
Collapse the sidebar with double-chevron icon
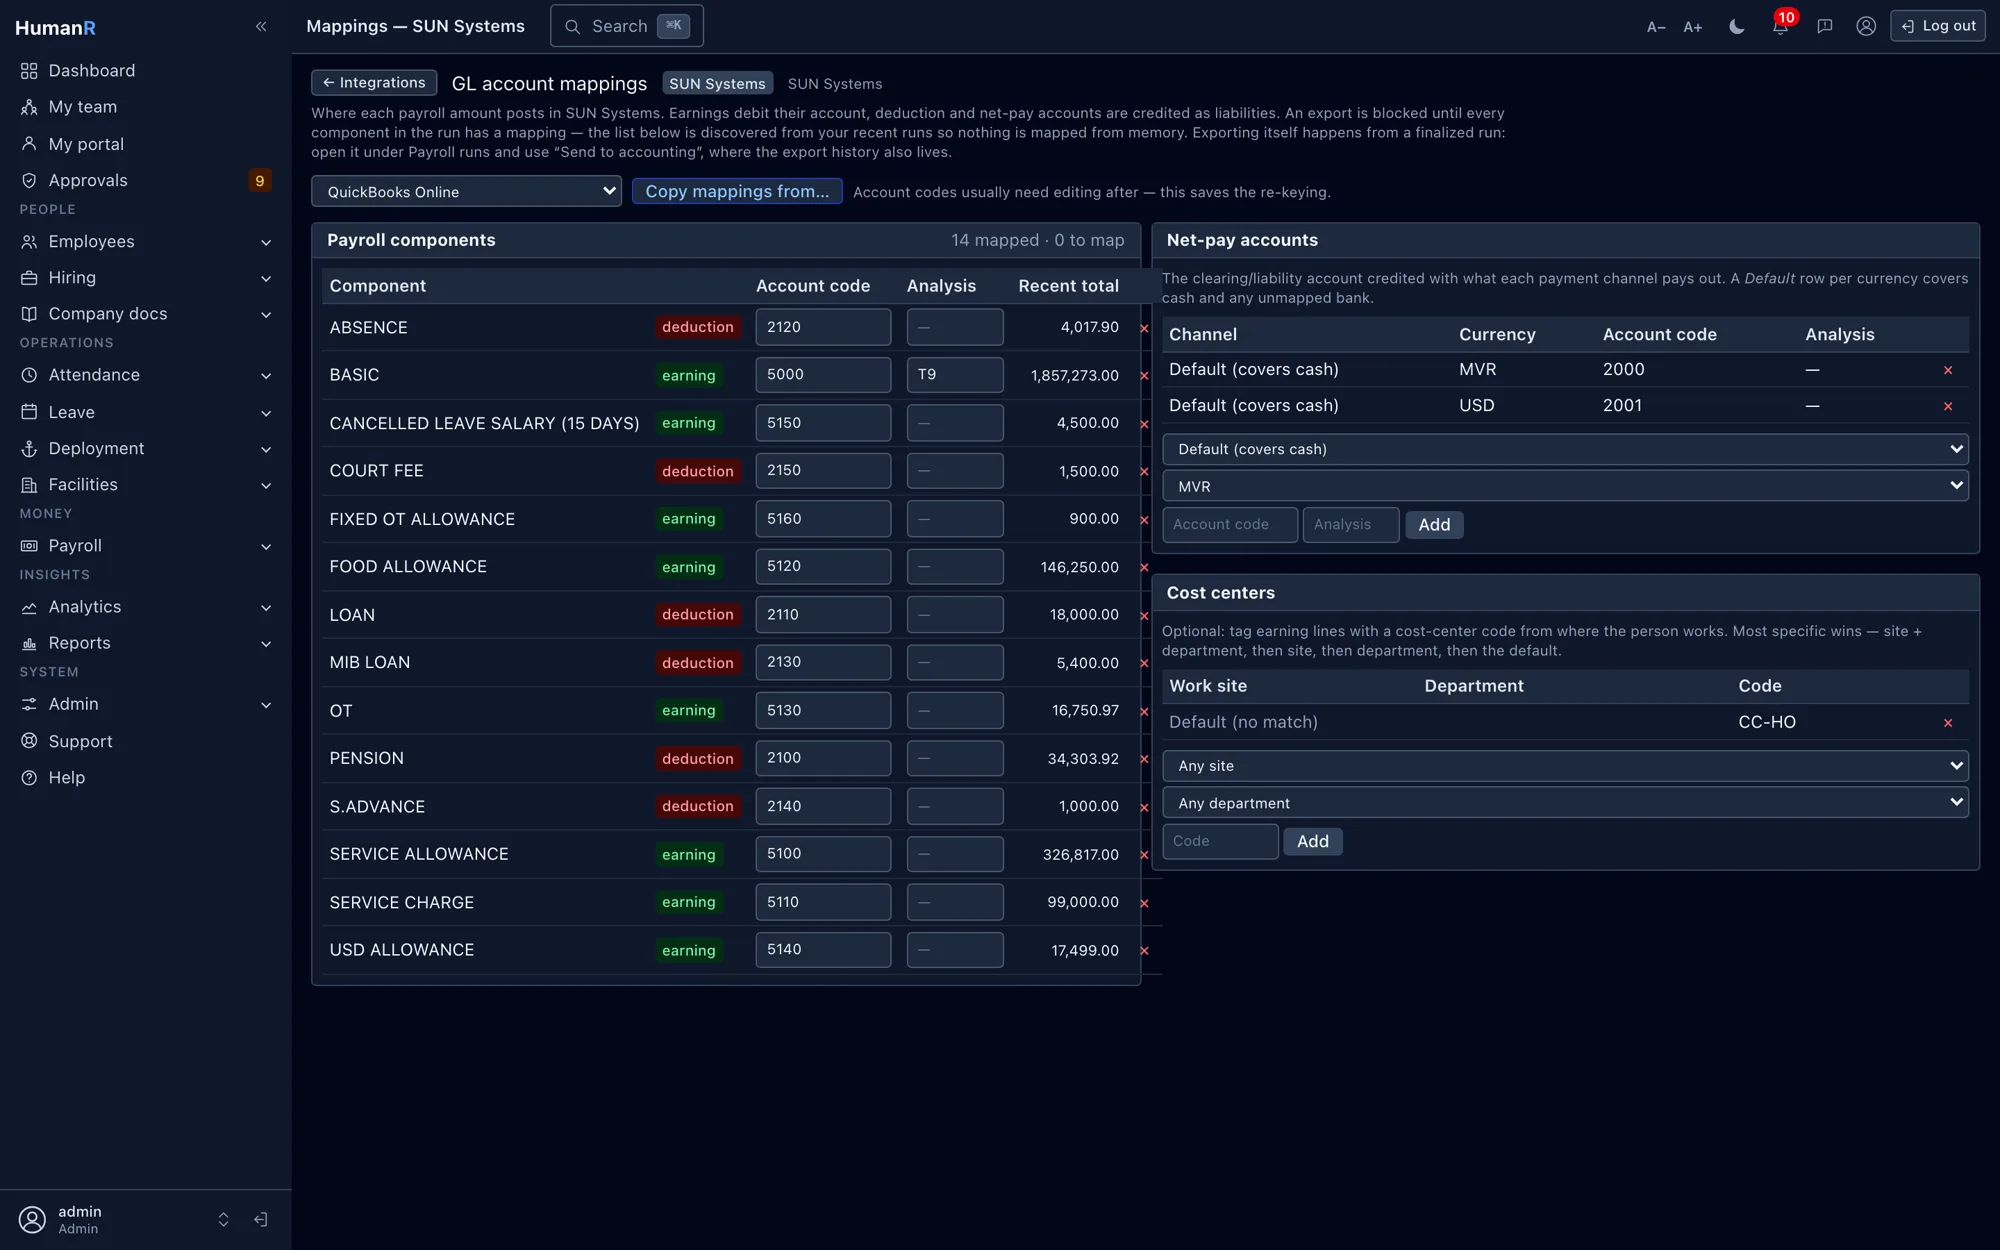point(261,27)
